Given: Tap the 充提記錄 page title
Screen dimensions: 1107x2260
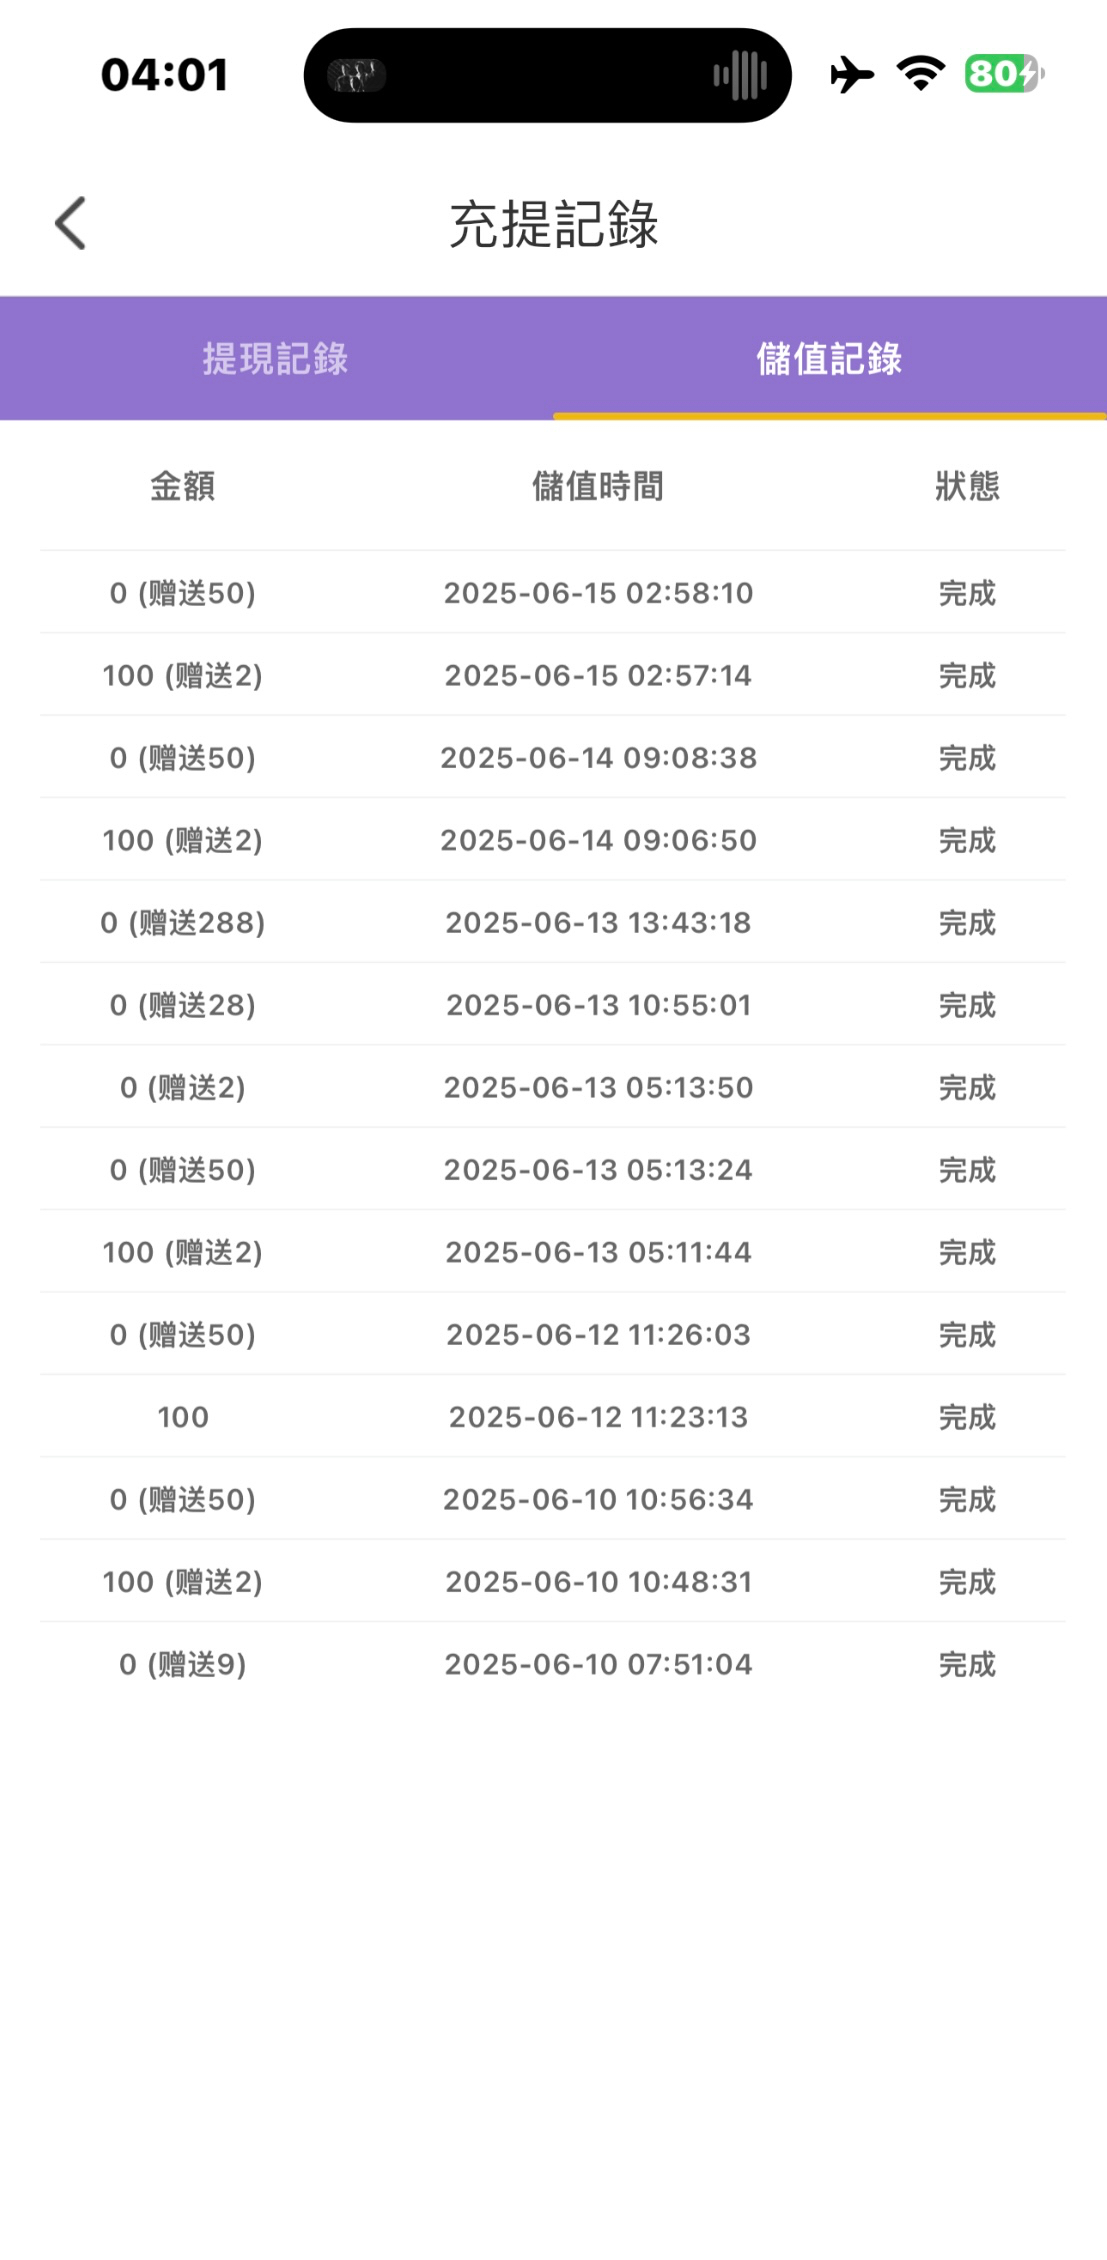Looking at the screenshot, I should pyautogui.click(x=553, y=224).
